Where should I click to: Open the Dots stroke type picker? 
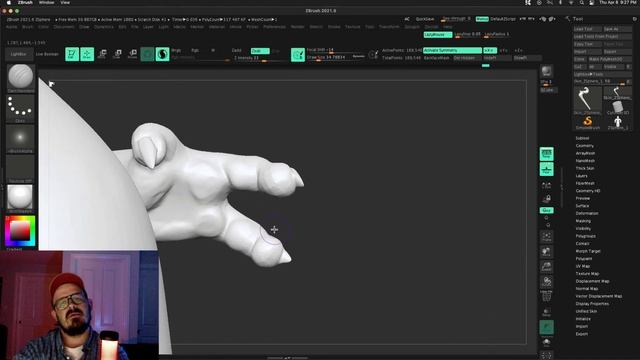[20, 109]
